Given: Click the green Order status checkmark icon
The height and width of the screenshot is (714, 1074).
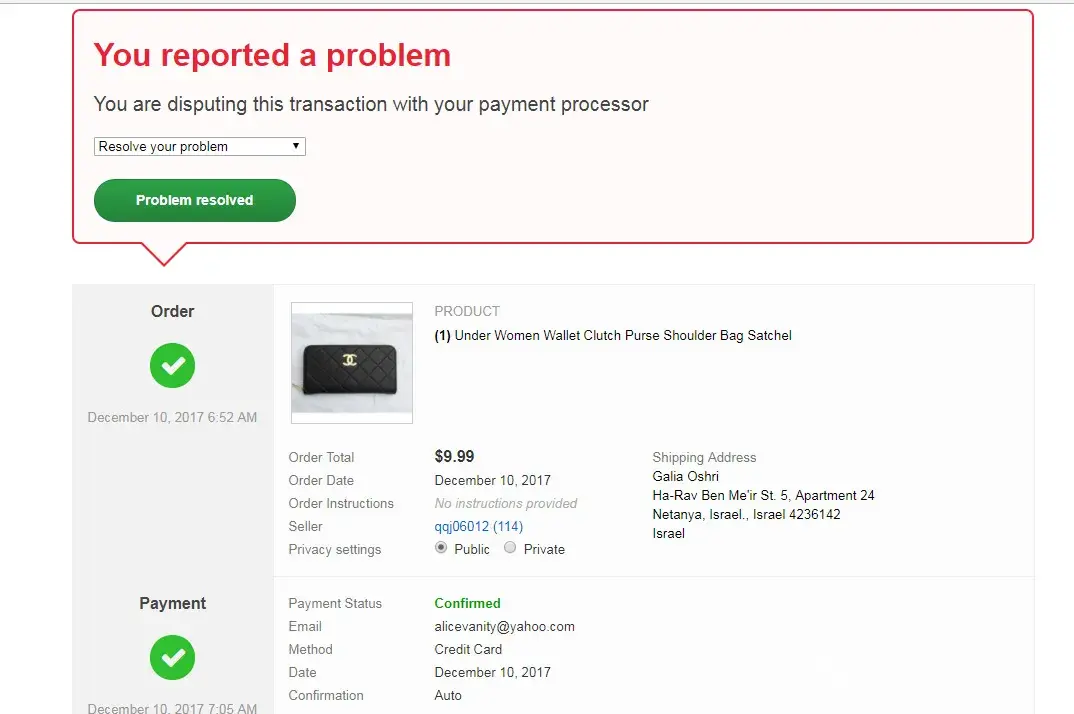Looking at the screenshot, I should [x=173, y=365].
